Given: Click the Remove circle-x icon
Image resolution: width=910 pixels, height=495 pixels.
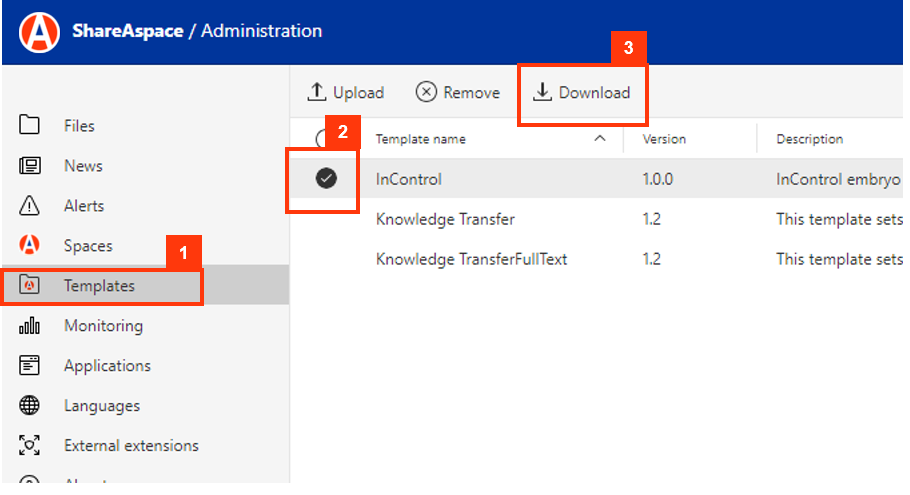Looking at the screenshot, I should pyautogui.click(x=426, y=92).
